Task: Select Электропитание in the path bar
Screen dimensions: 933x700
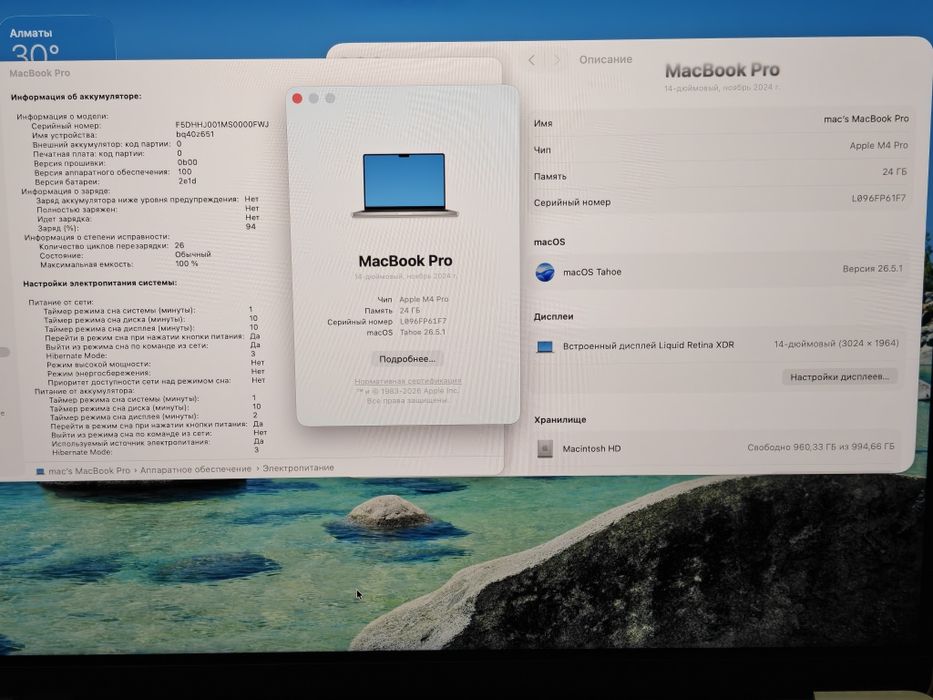Action: point(298,468)
